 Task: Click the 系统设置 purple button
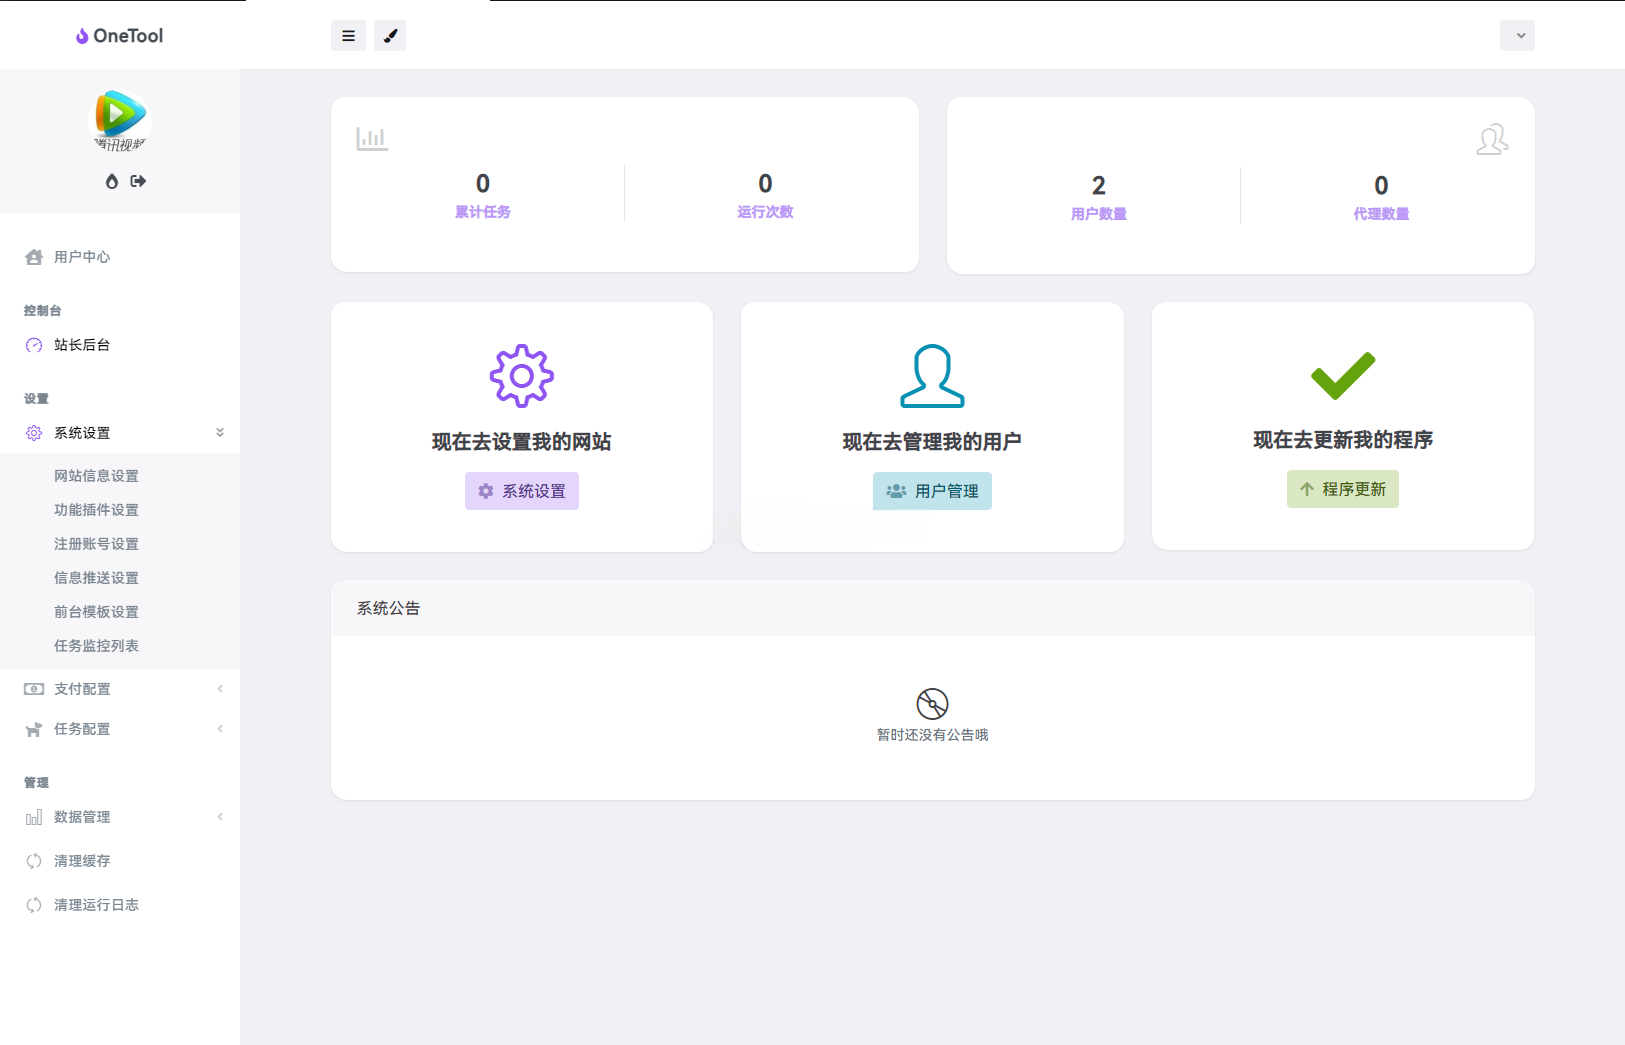point(521,491)
